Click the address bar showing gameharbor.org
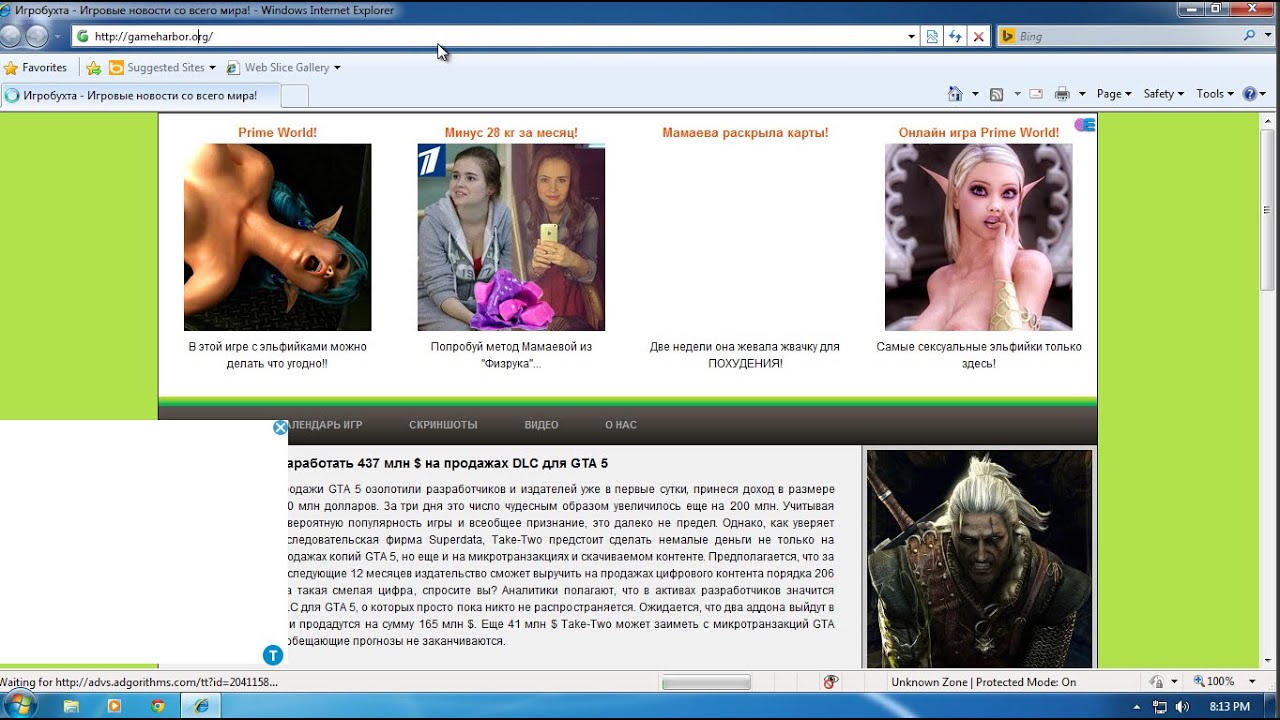Image resolution: width=1280 pixels, height=720 pixels. 488,36
